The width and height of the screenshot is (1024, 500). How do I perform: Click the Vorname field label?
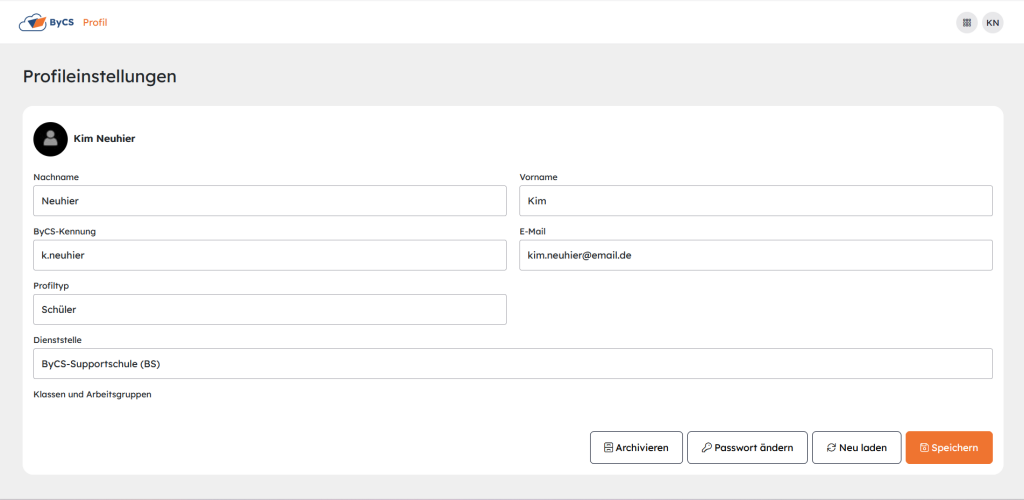coord(539,177)
